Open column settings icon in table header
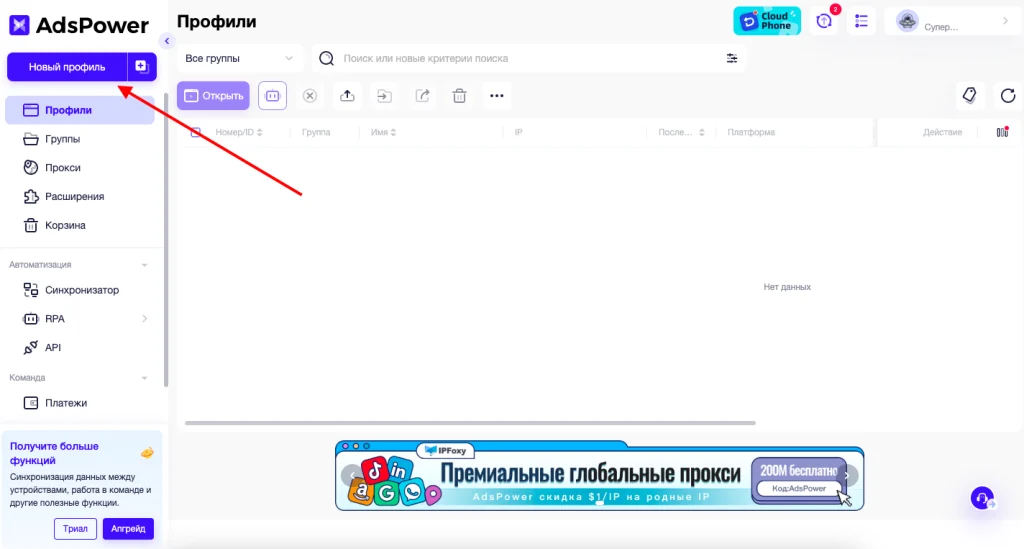Image resolution: width=1024 pixels, height=549 pixels. tap(1002, 132)
